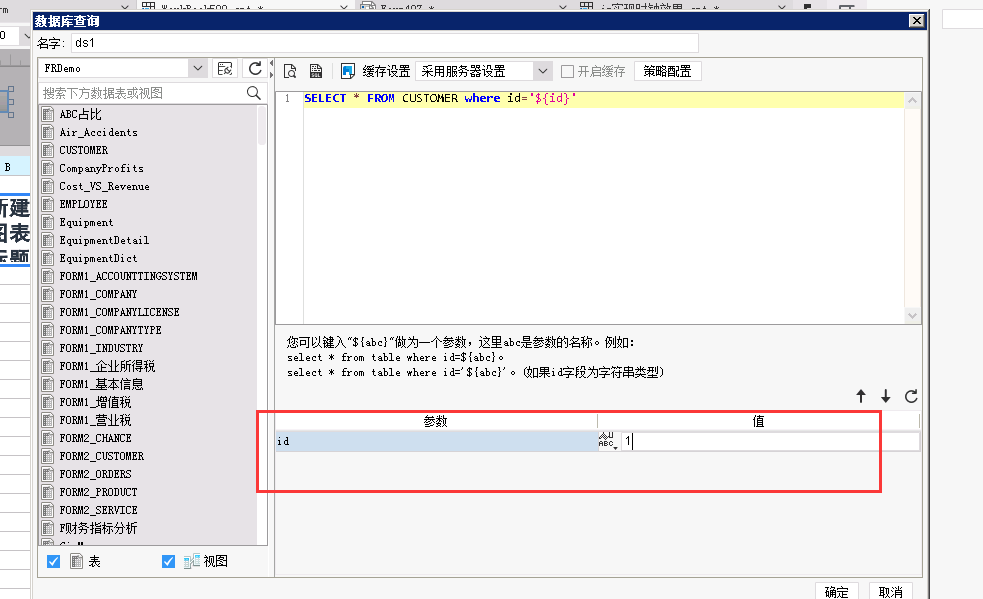Click the table icon beside Air_Accidents
The image size is (983, 599).
(x=48, y=132)
